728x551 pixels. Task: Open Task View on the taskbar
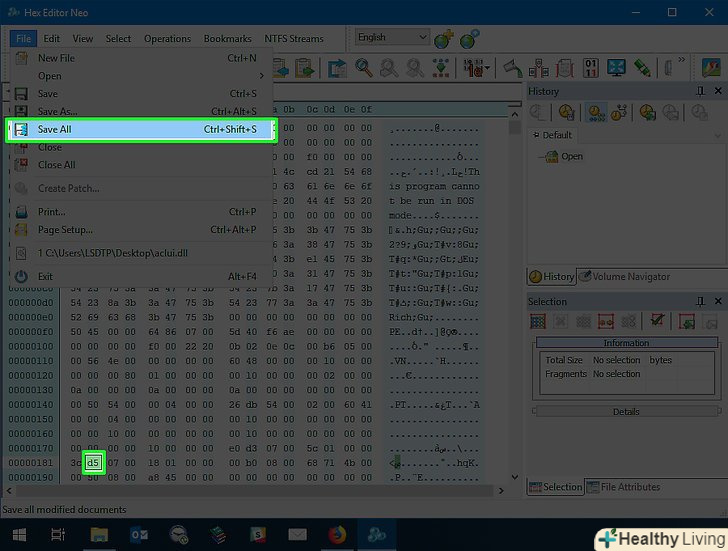coord(58,535)
